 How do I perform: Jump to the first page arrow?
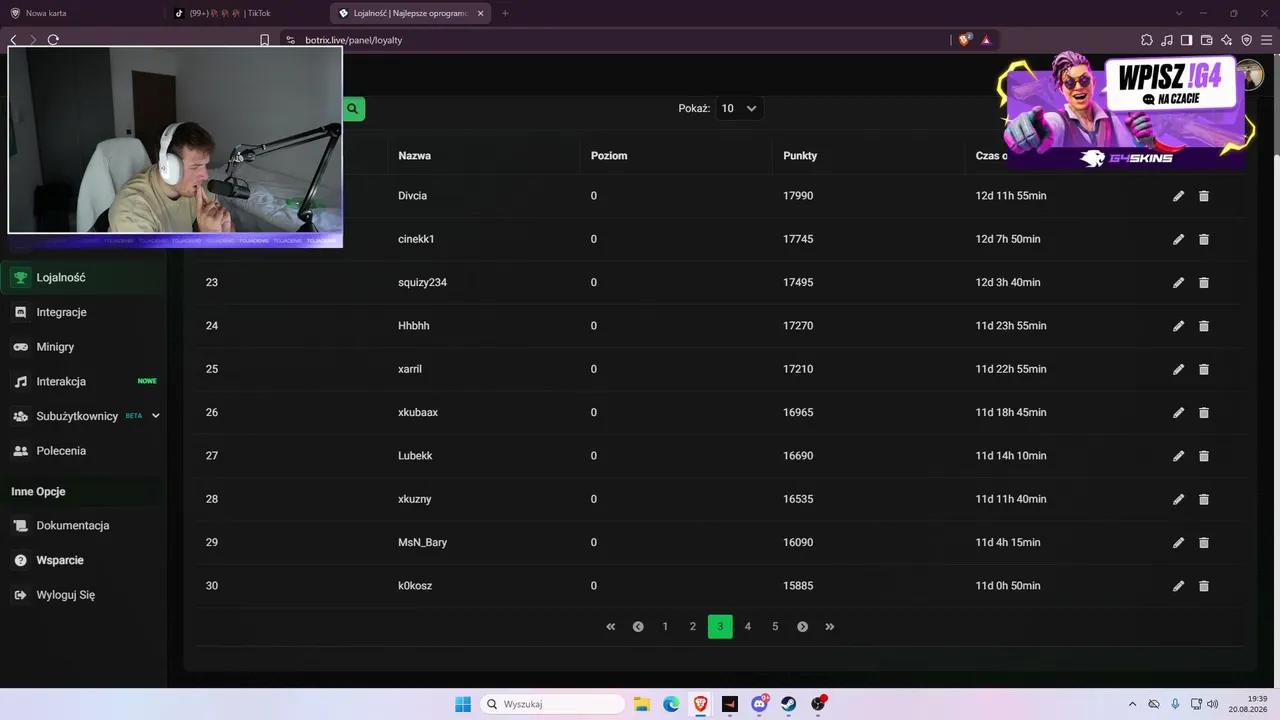610,627
